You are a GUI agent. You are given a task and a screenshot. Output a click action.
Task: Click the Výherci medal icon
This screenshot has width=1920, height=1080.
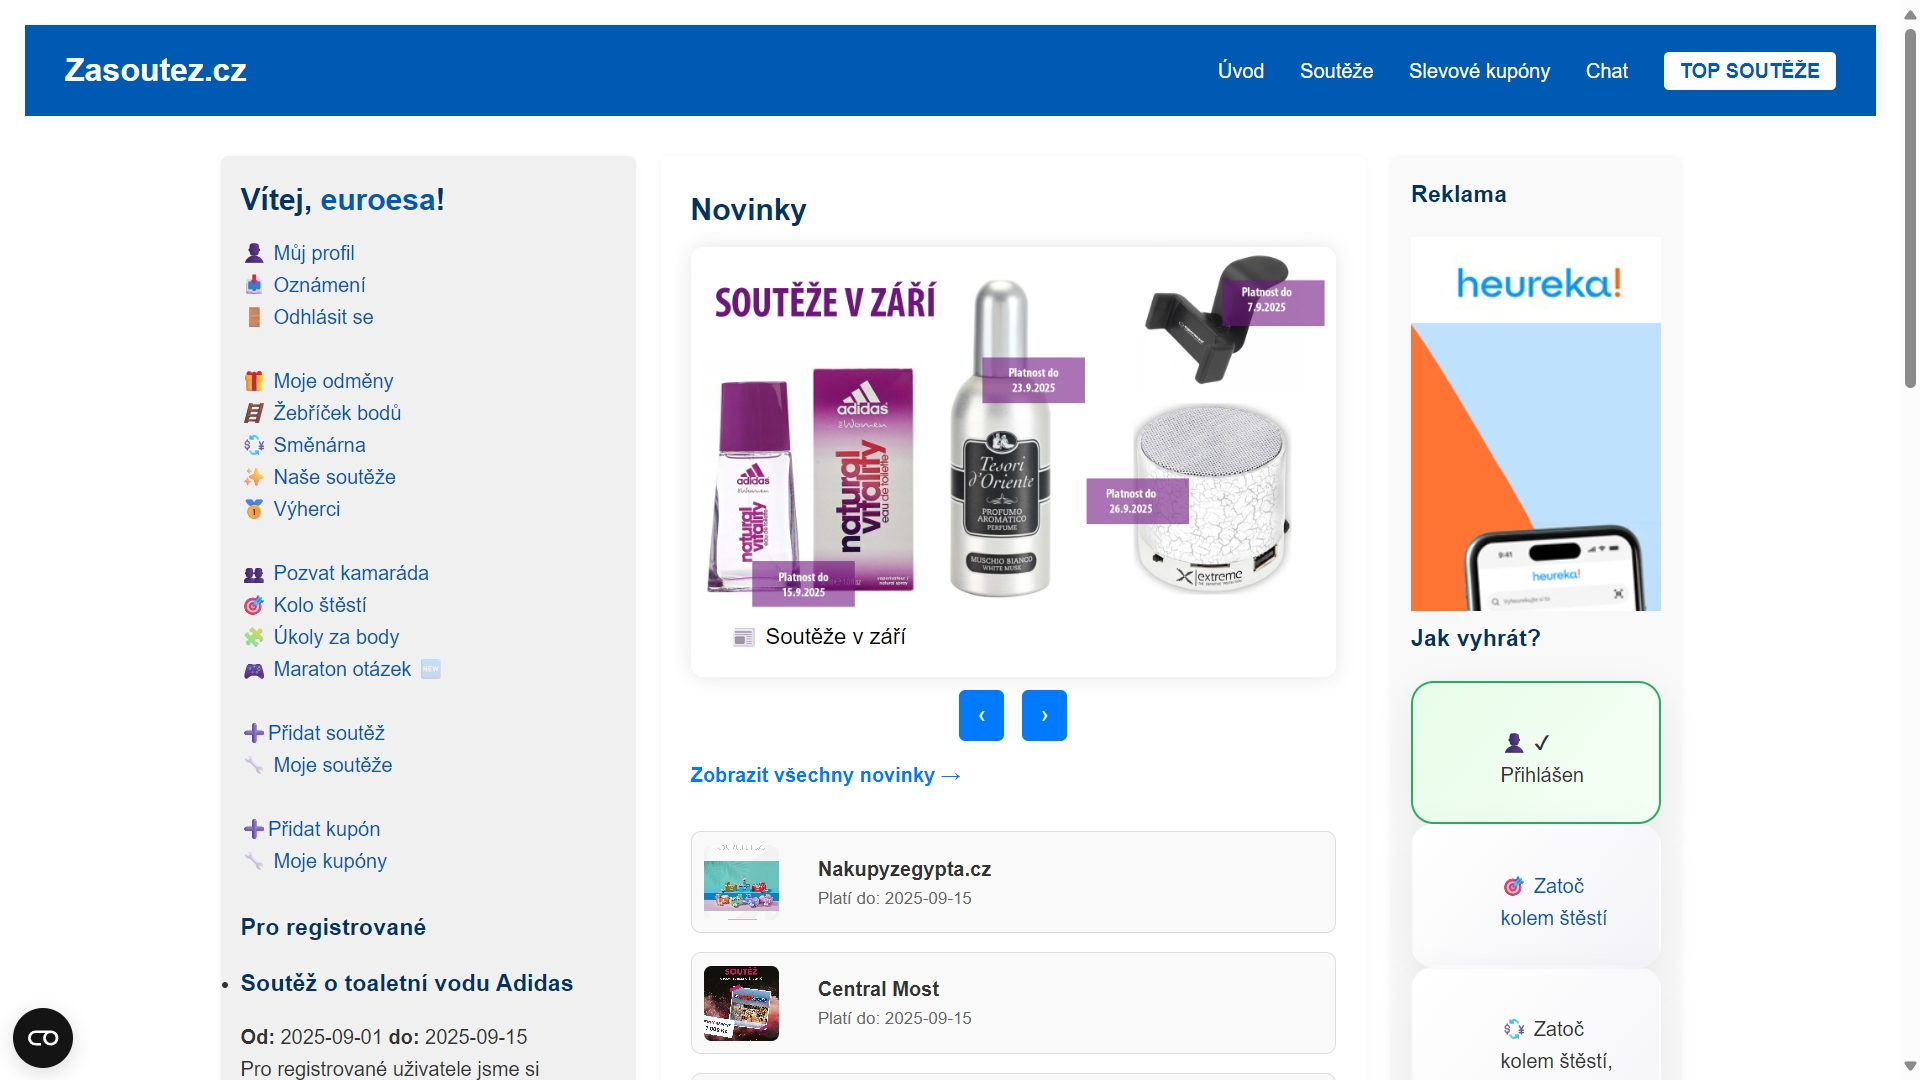254,510
